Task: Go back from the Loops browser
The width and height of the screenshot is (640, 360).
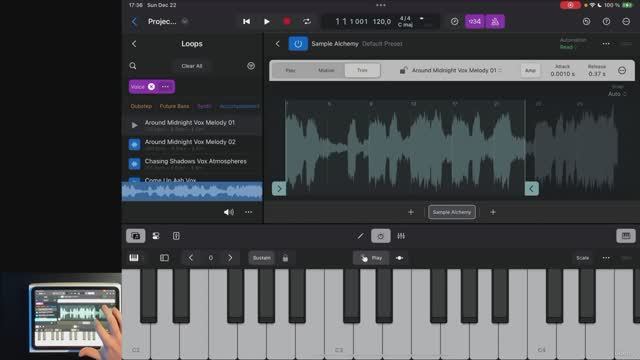Action: [x=134, y=44]
